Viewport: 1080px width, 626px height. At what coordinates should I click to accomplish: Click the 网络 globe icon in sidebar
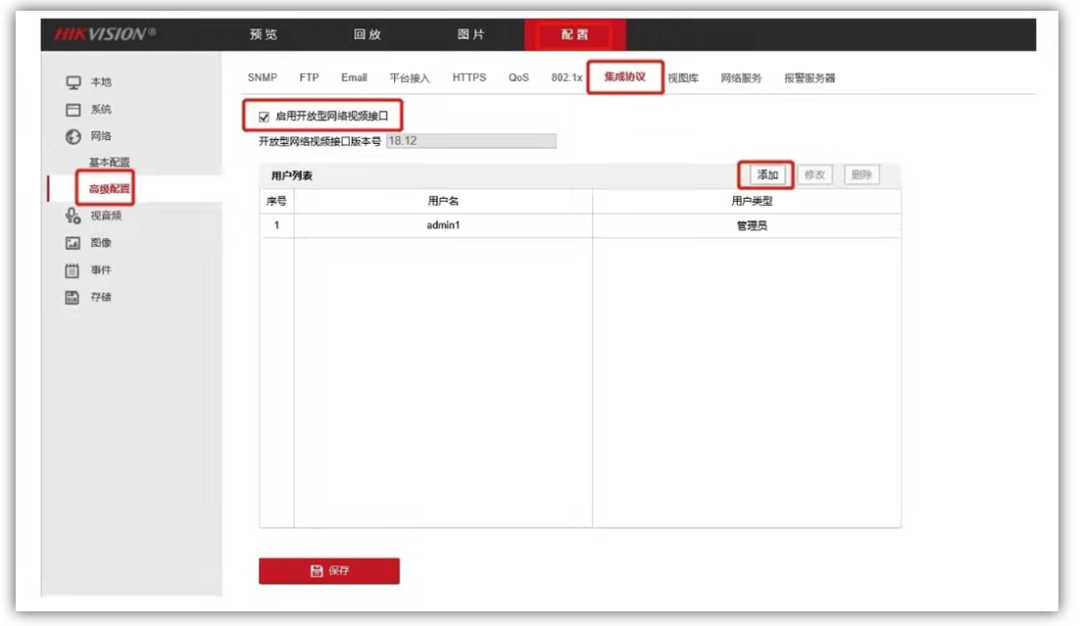pyautogui.click(x=73, y=136)
